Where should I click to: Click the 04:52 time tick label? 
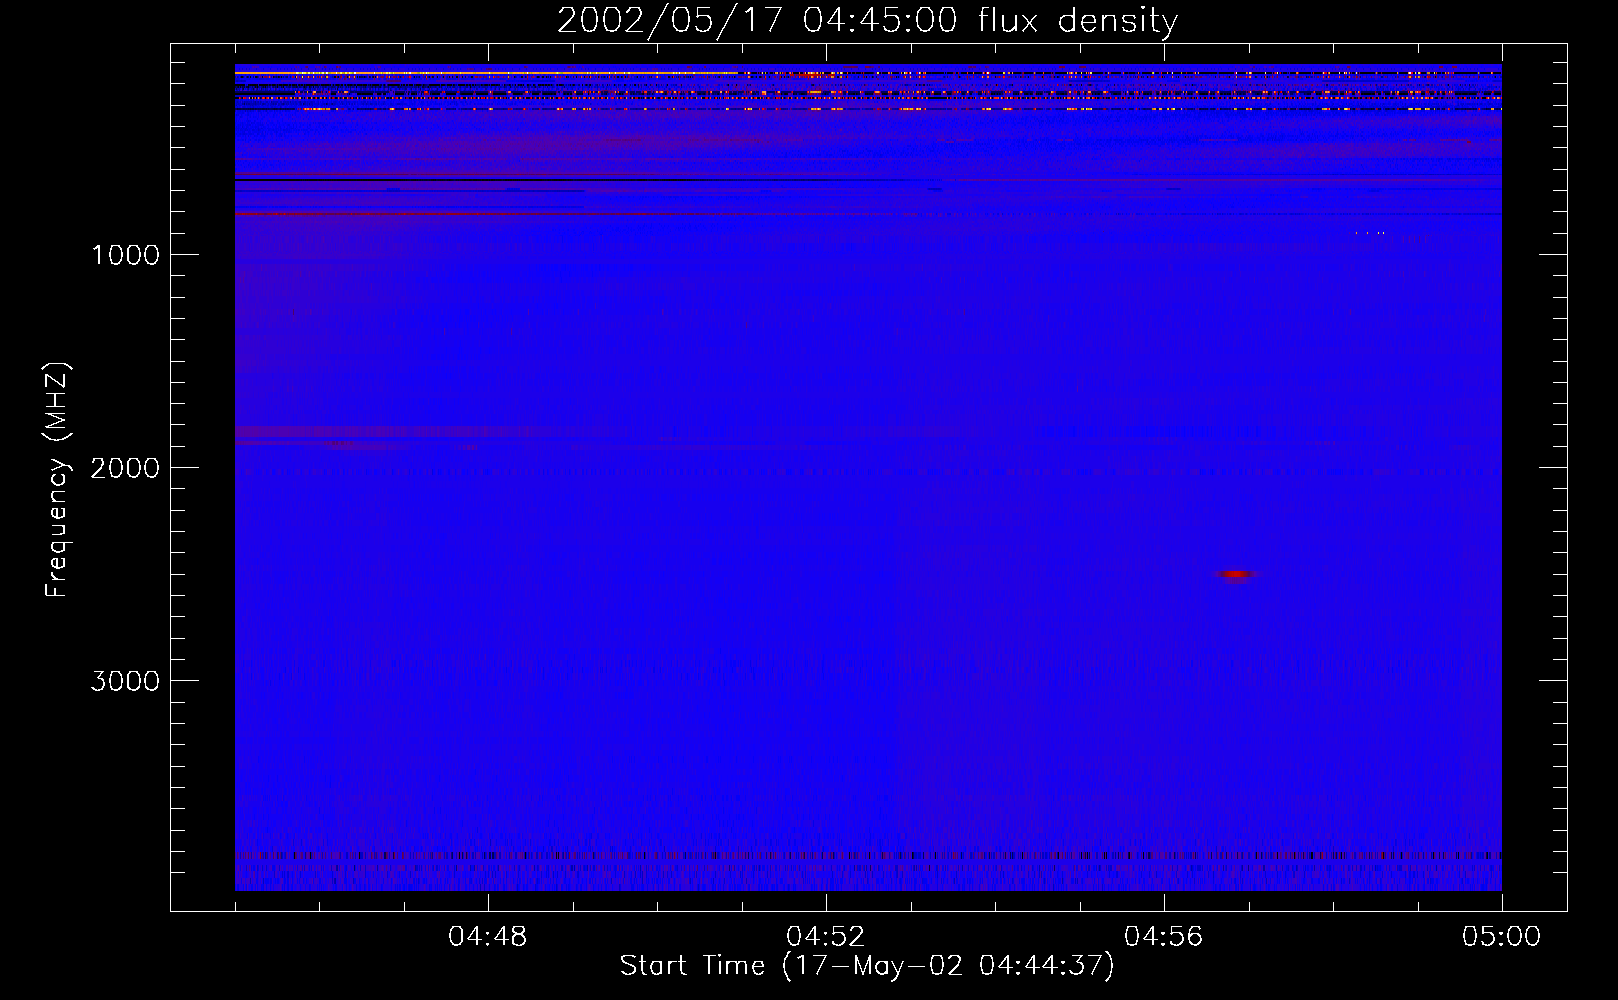coord(826,937)
